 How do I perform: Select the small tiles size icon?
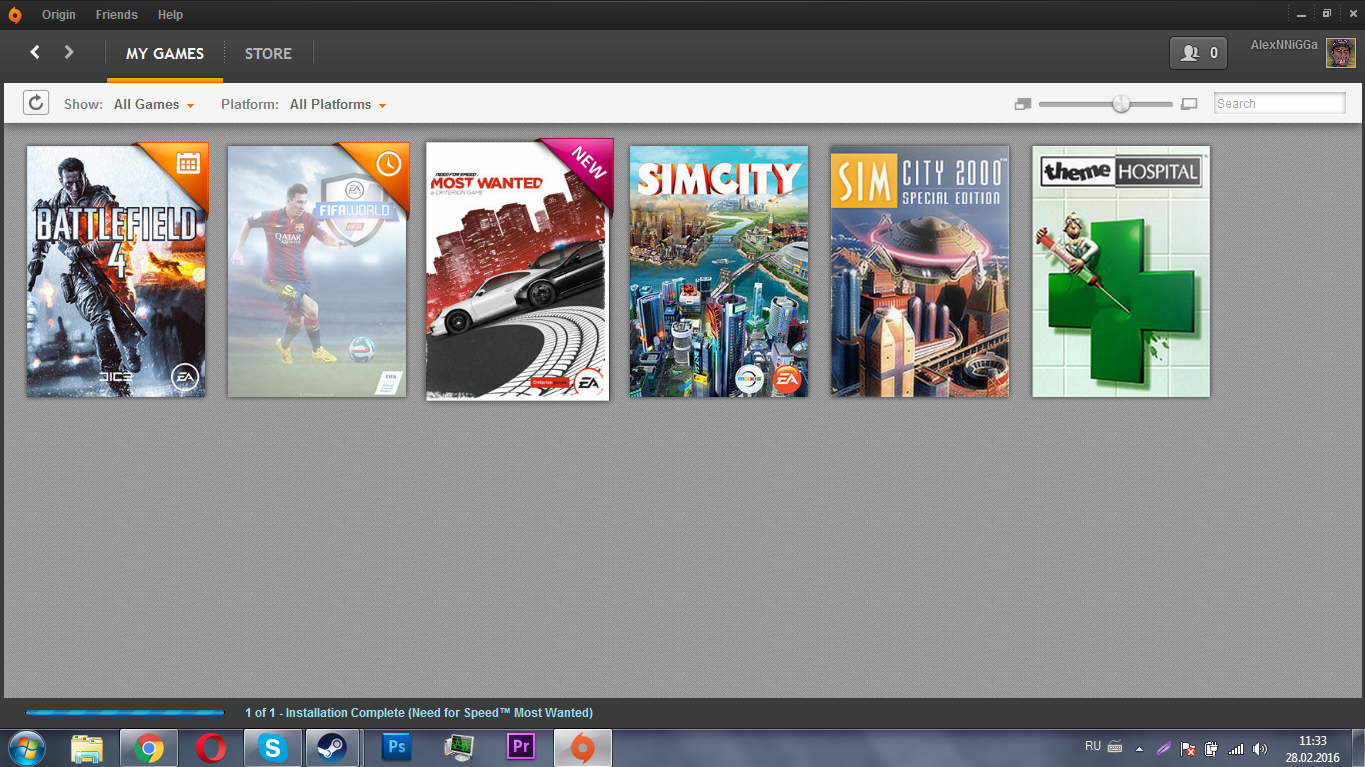click(1022, 104)
